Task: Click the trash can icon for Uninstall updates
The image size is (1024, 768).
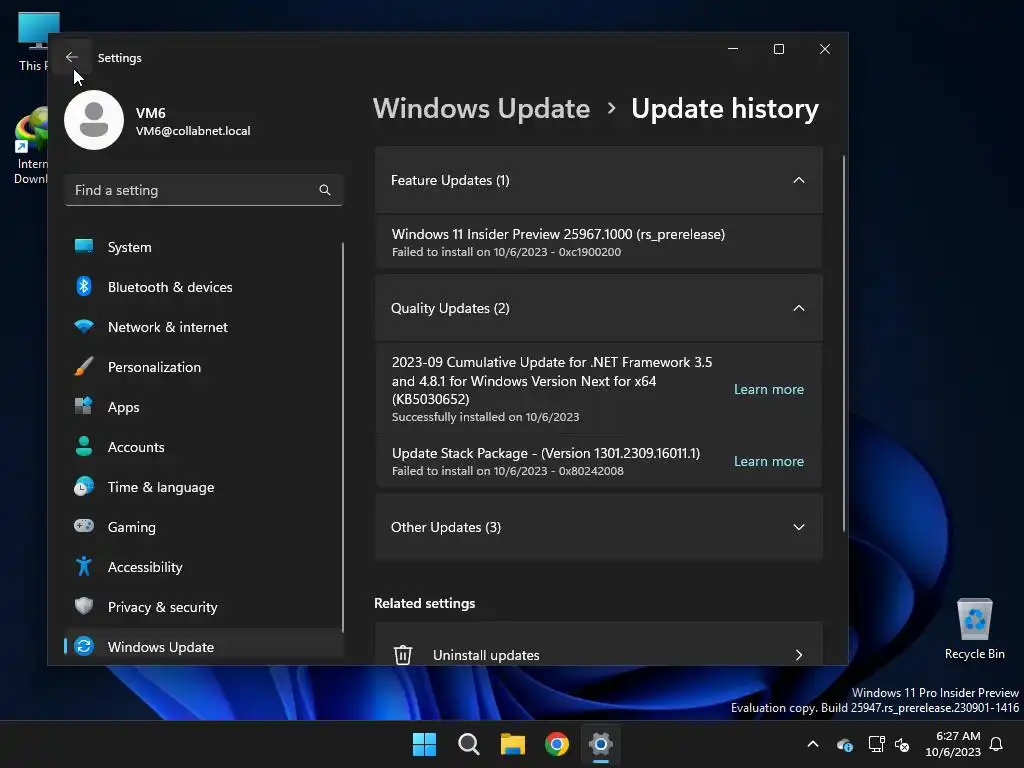Action: 403,654
